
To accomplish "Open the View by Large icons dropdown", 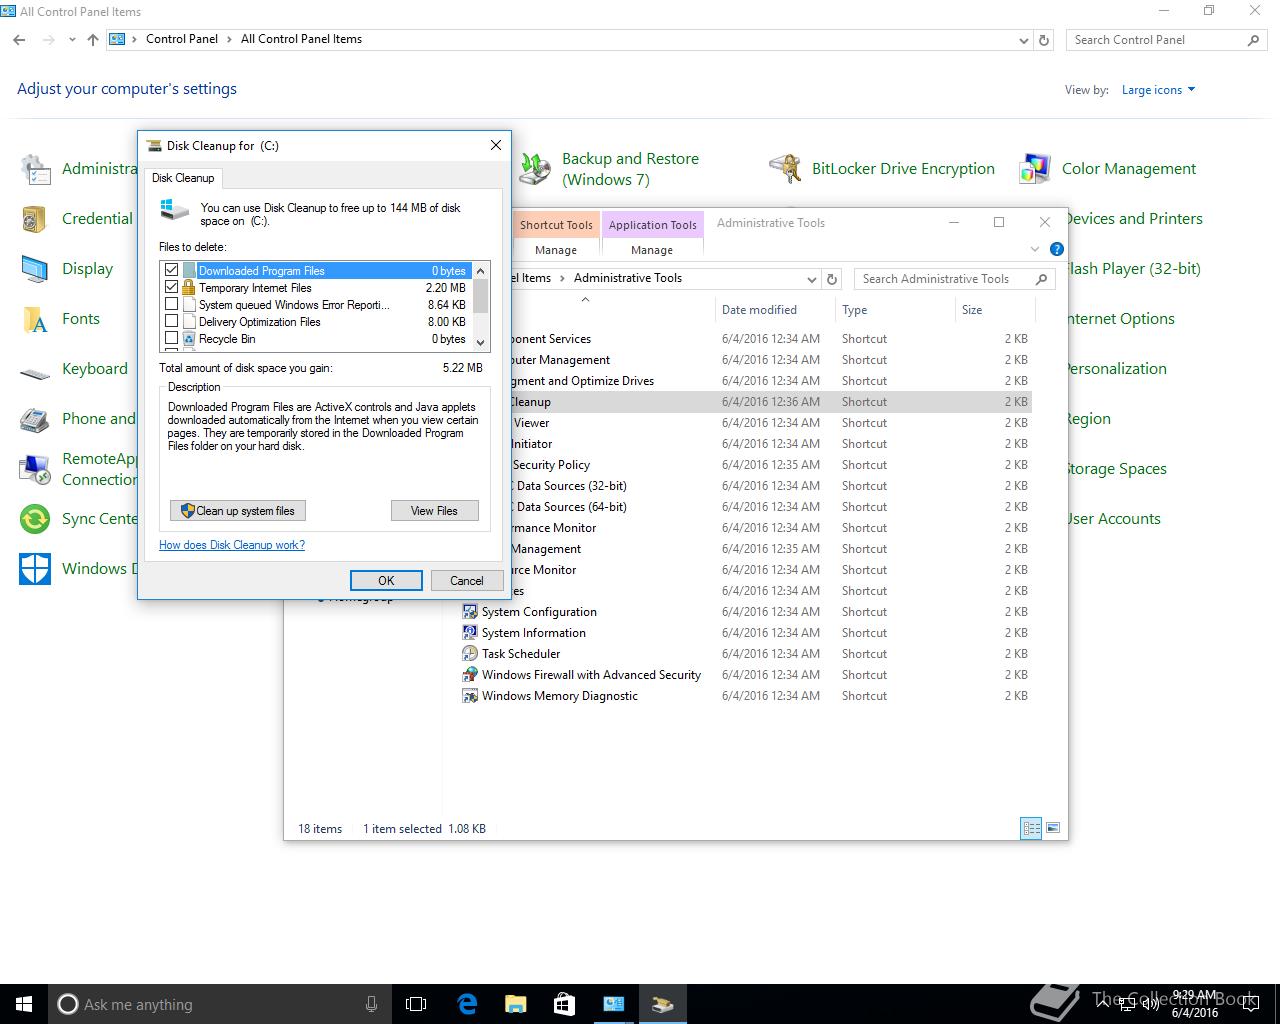I will (x=1158, y=90).
